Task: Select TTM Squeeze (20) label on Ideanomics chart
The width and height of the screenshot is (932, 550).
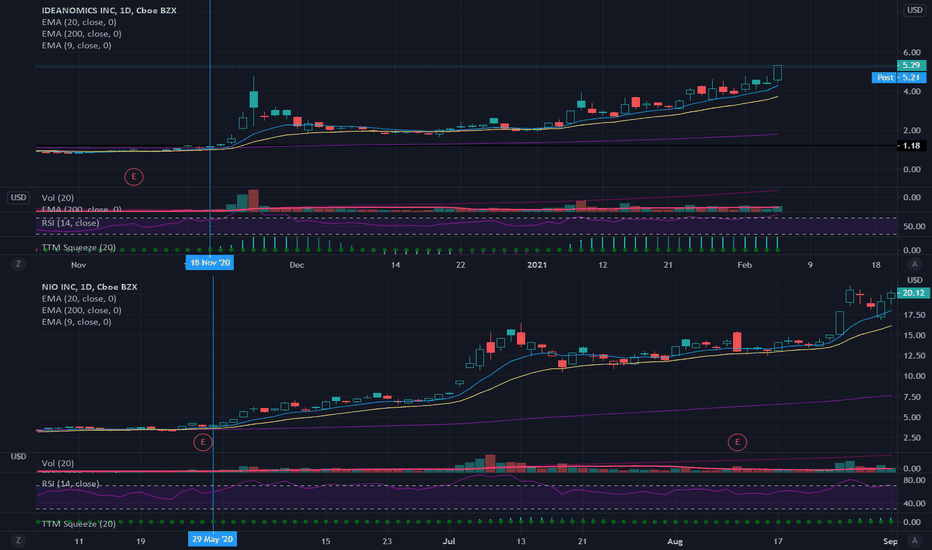Action: (x=78, y=247)
